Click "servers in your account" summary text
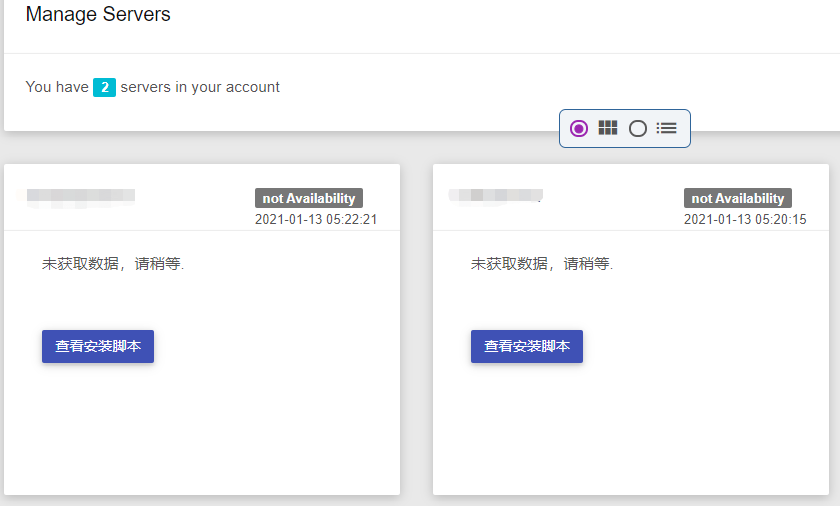The width and height of the screenshot is (840, 506). click(200, 87)
